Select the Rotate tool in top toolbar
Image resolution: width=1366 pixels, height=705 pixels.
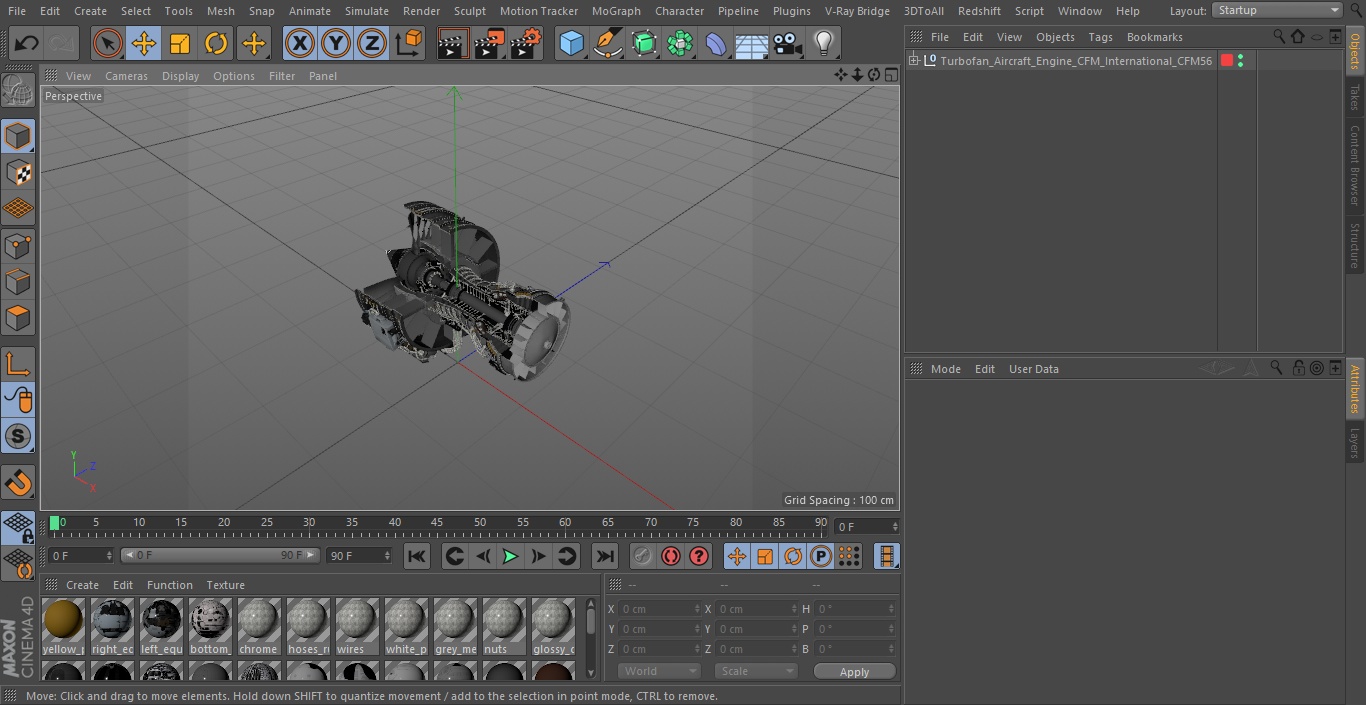216,43
